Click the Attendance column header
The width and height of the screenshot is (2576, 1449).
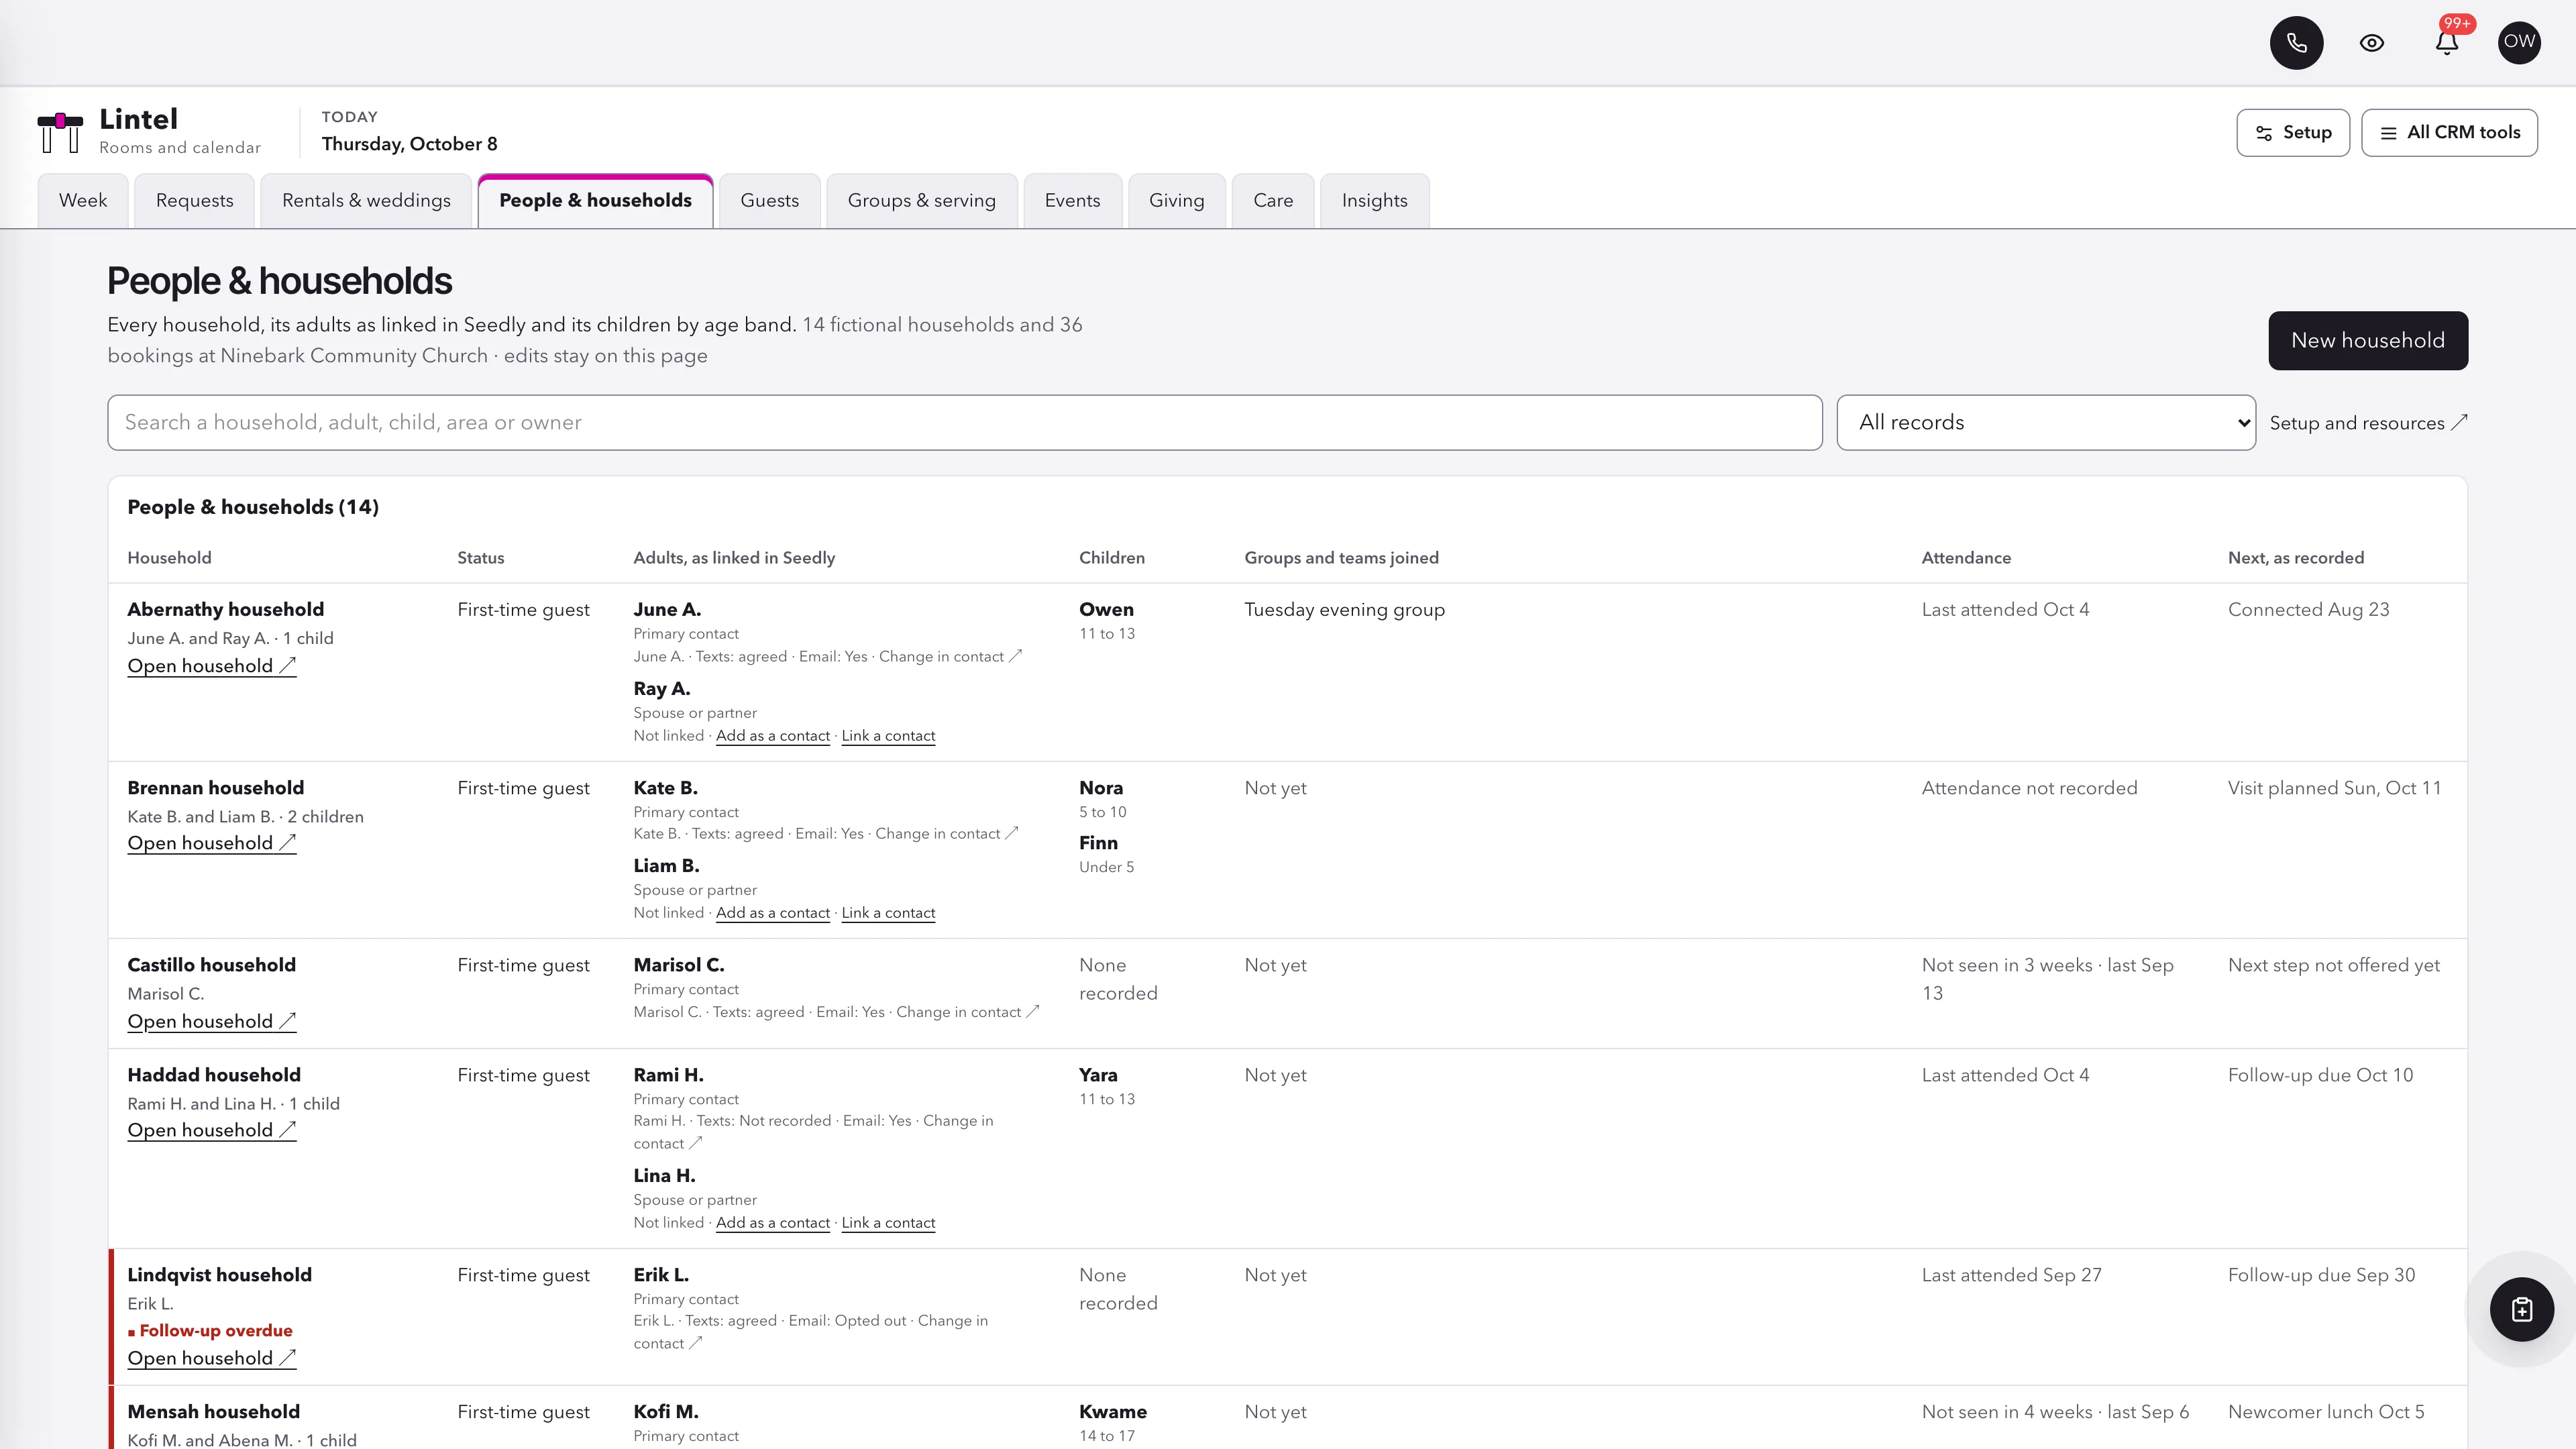pos(1965,558)
